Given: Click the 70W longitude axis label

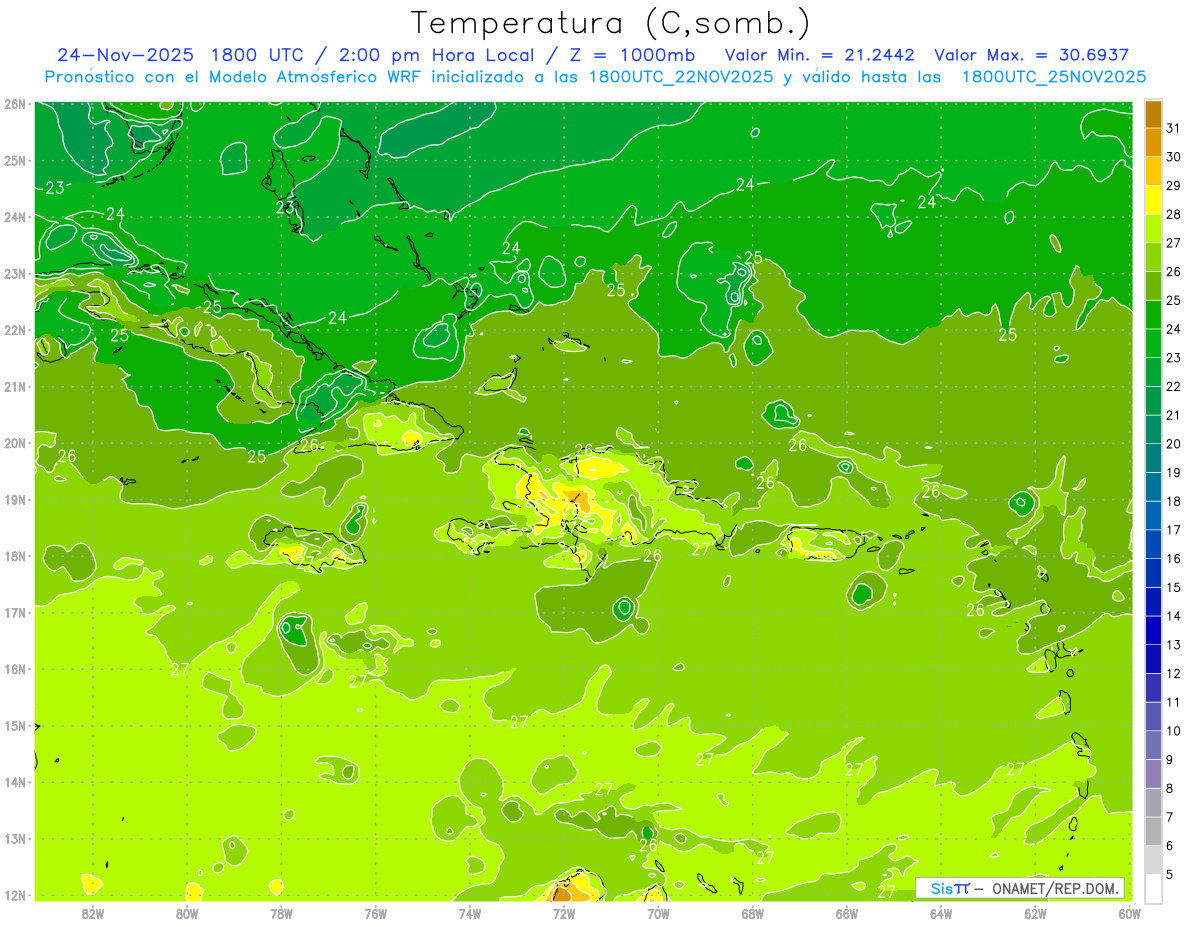Looking at the screenshot, I should (658, 913).
